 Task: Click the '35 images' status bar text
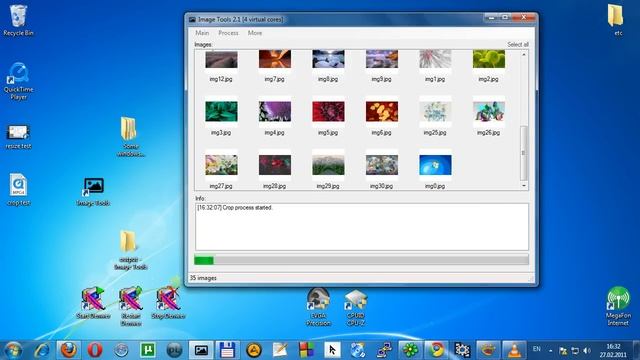[x=203, y=278]
